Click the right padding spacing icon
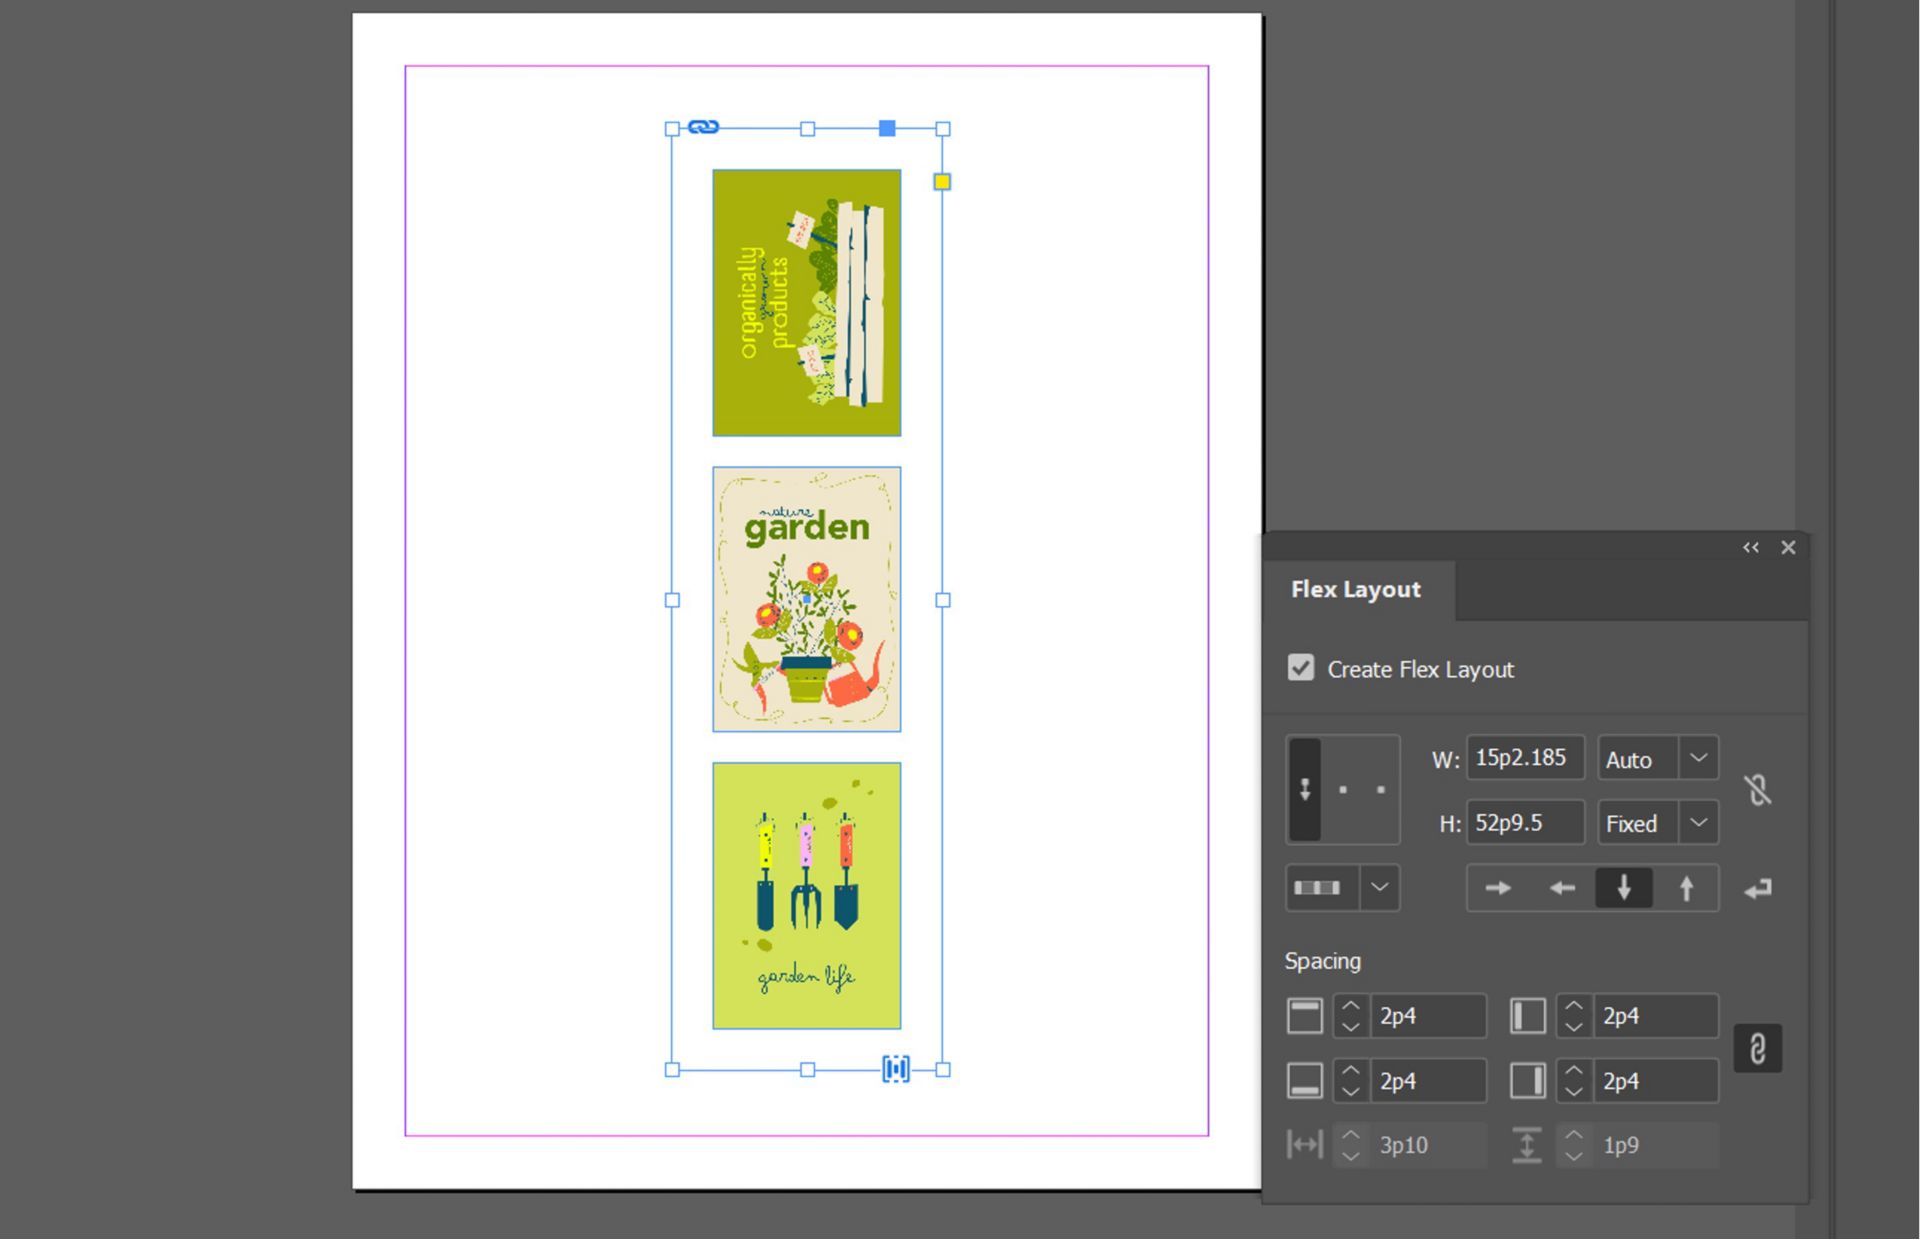1920x1239 pixels. pyautogui.click(x=1527, y=1080)
